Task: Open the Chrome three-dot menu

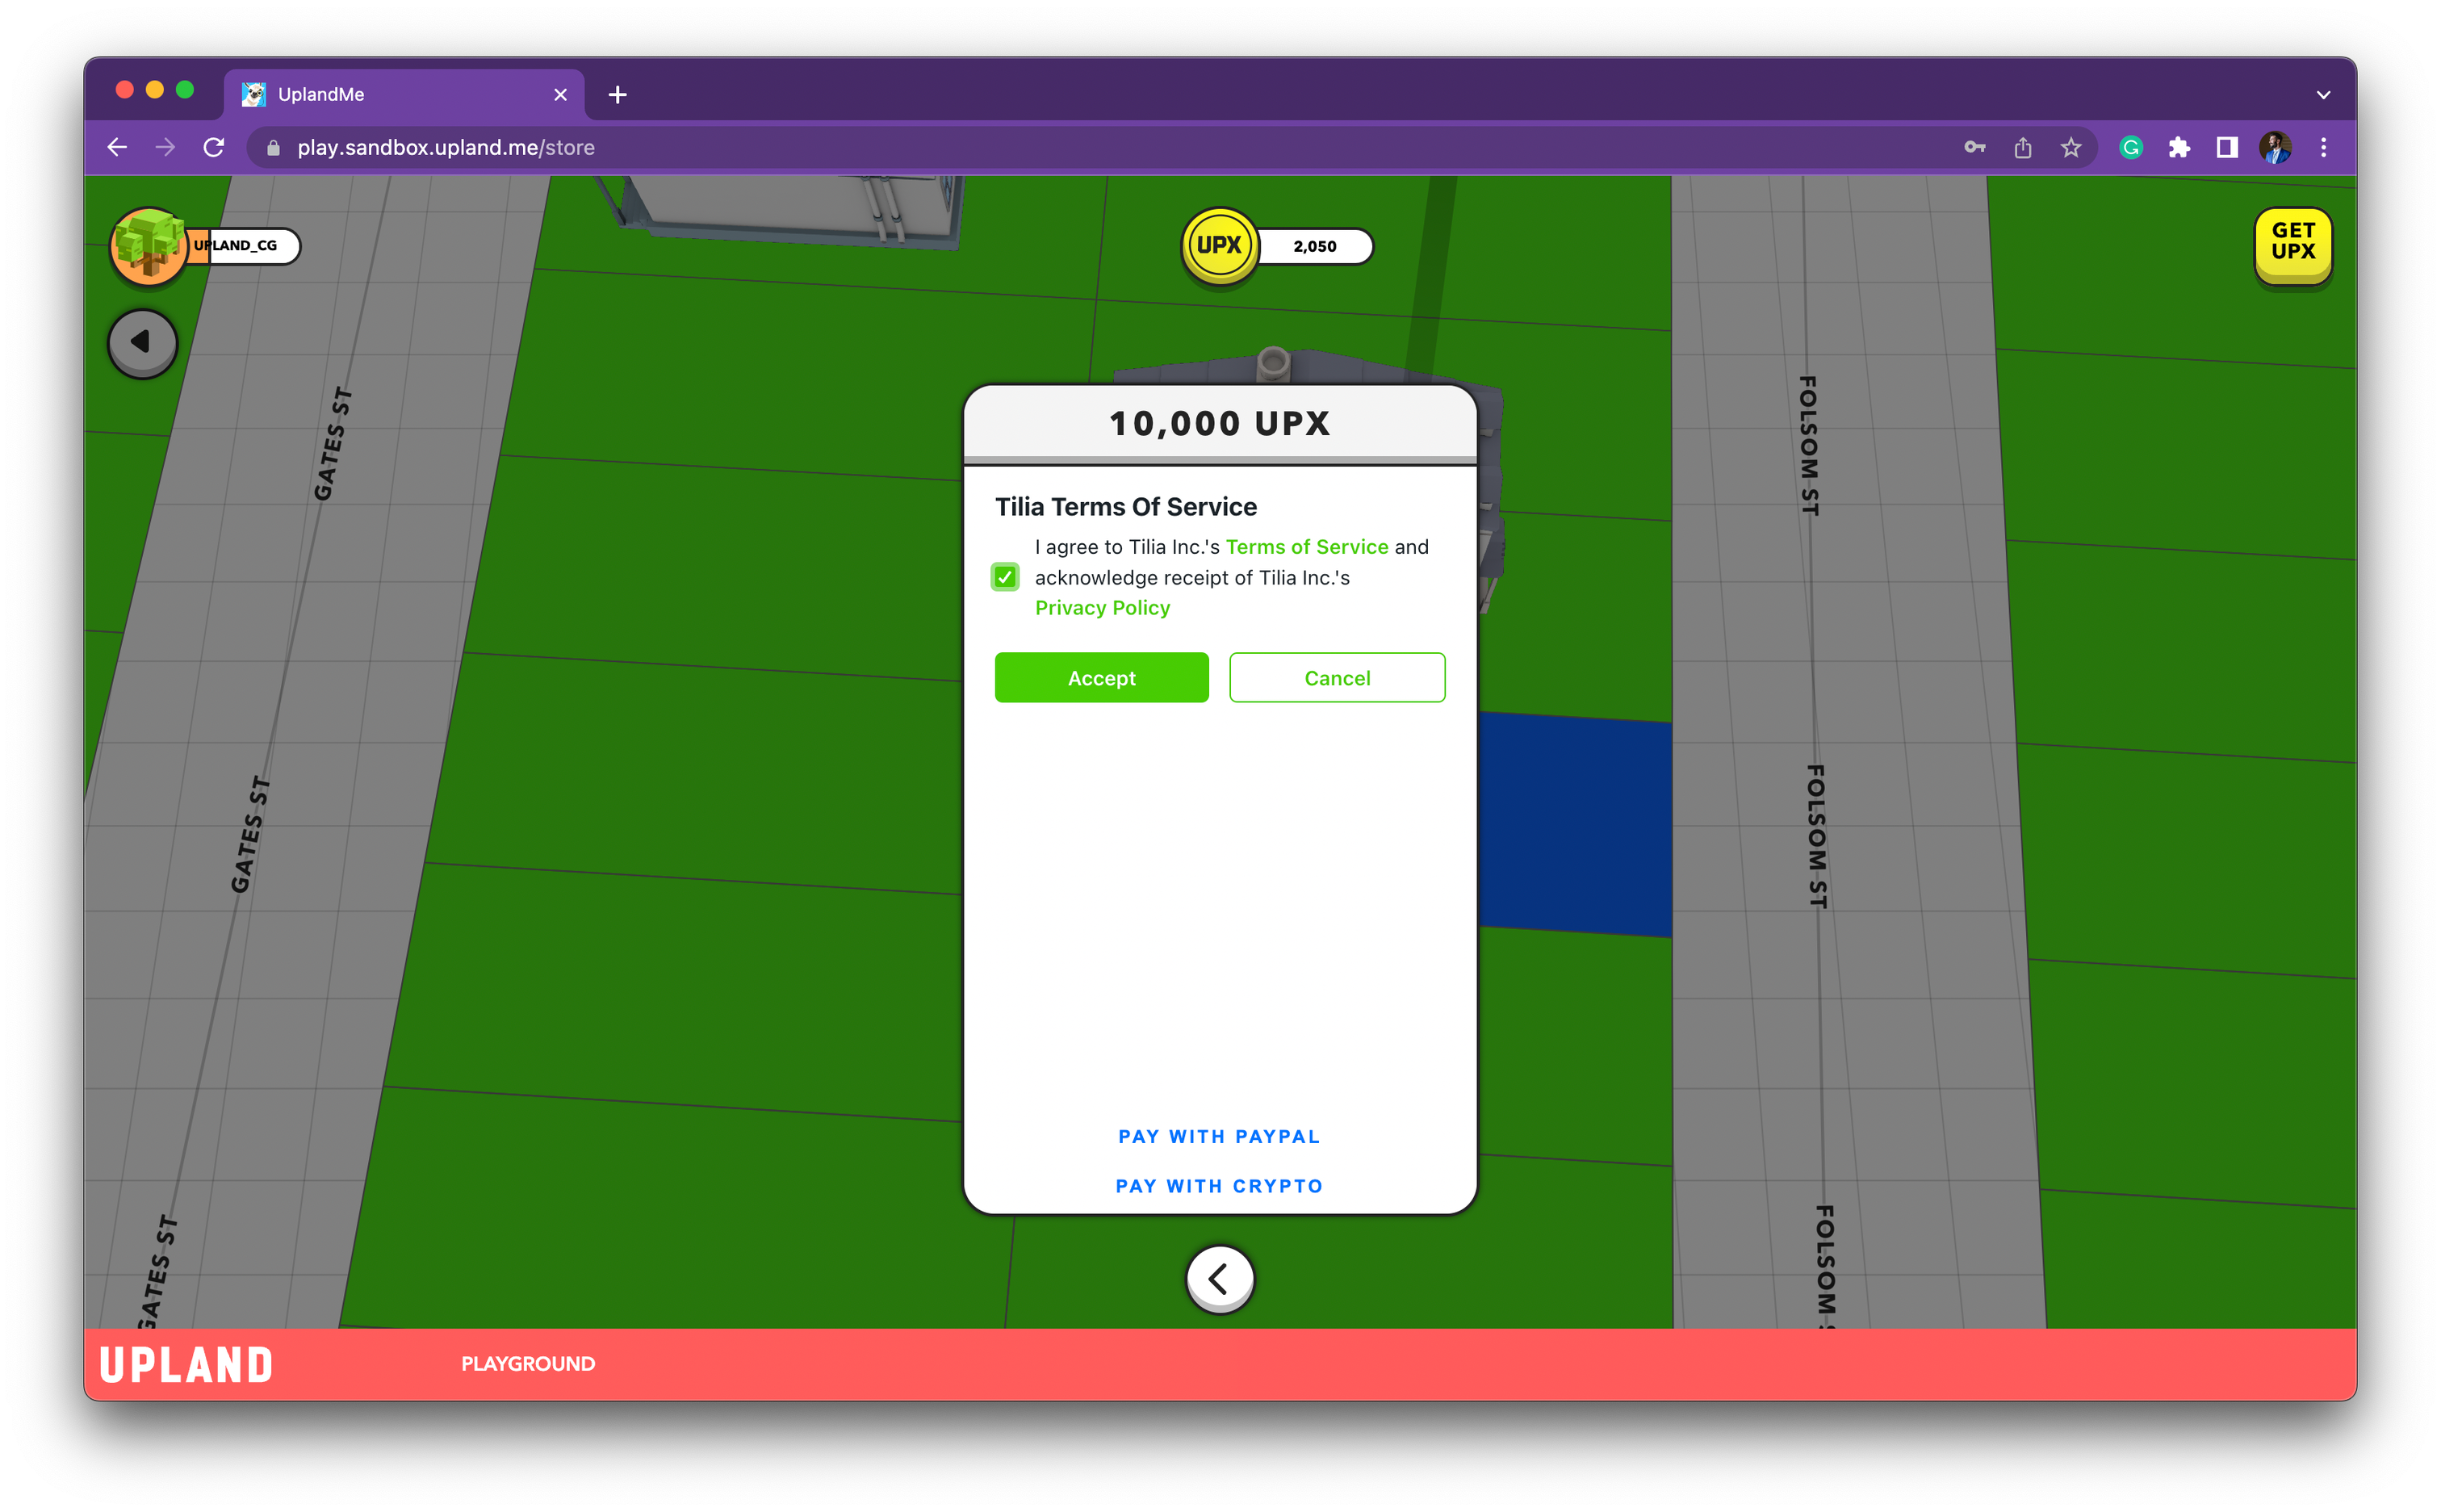Action: coord(2323,148)
